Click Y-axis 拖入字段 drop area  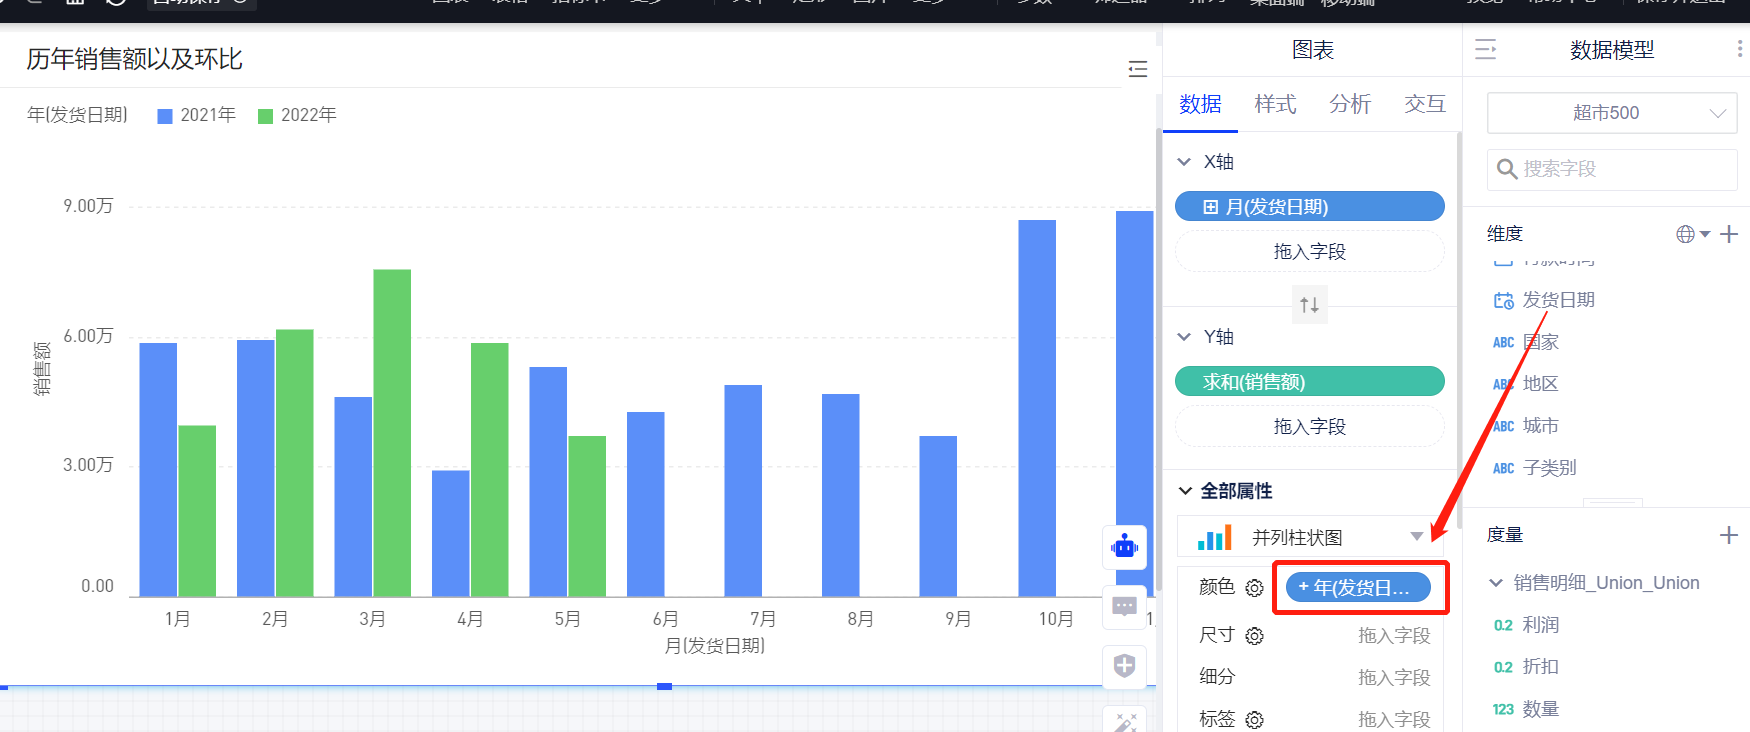coord(1309,427)
